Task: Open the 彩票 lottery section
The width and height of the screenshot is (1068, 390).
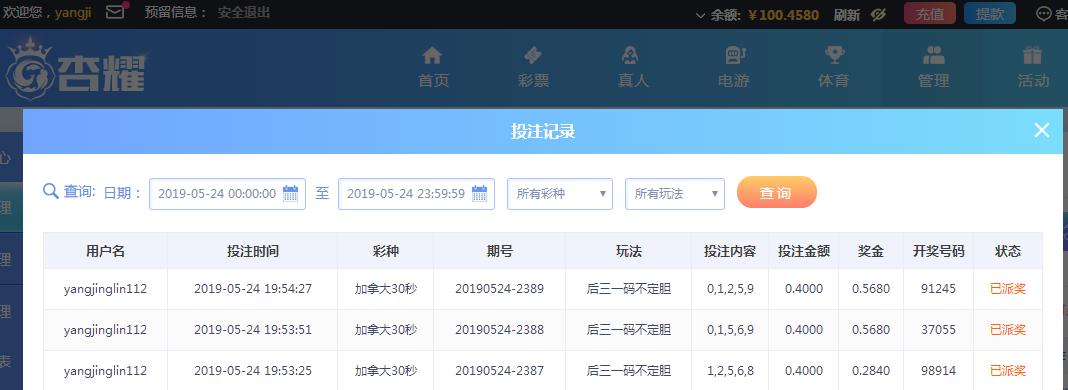Action: 533,67
